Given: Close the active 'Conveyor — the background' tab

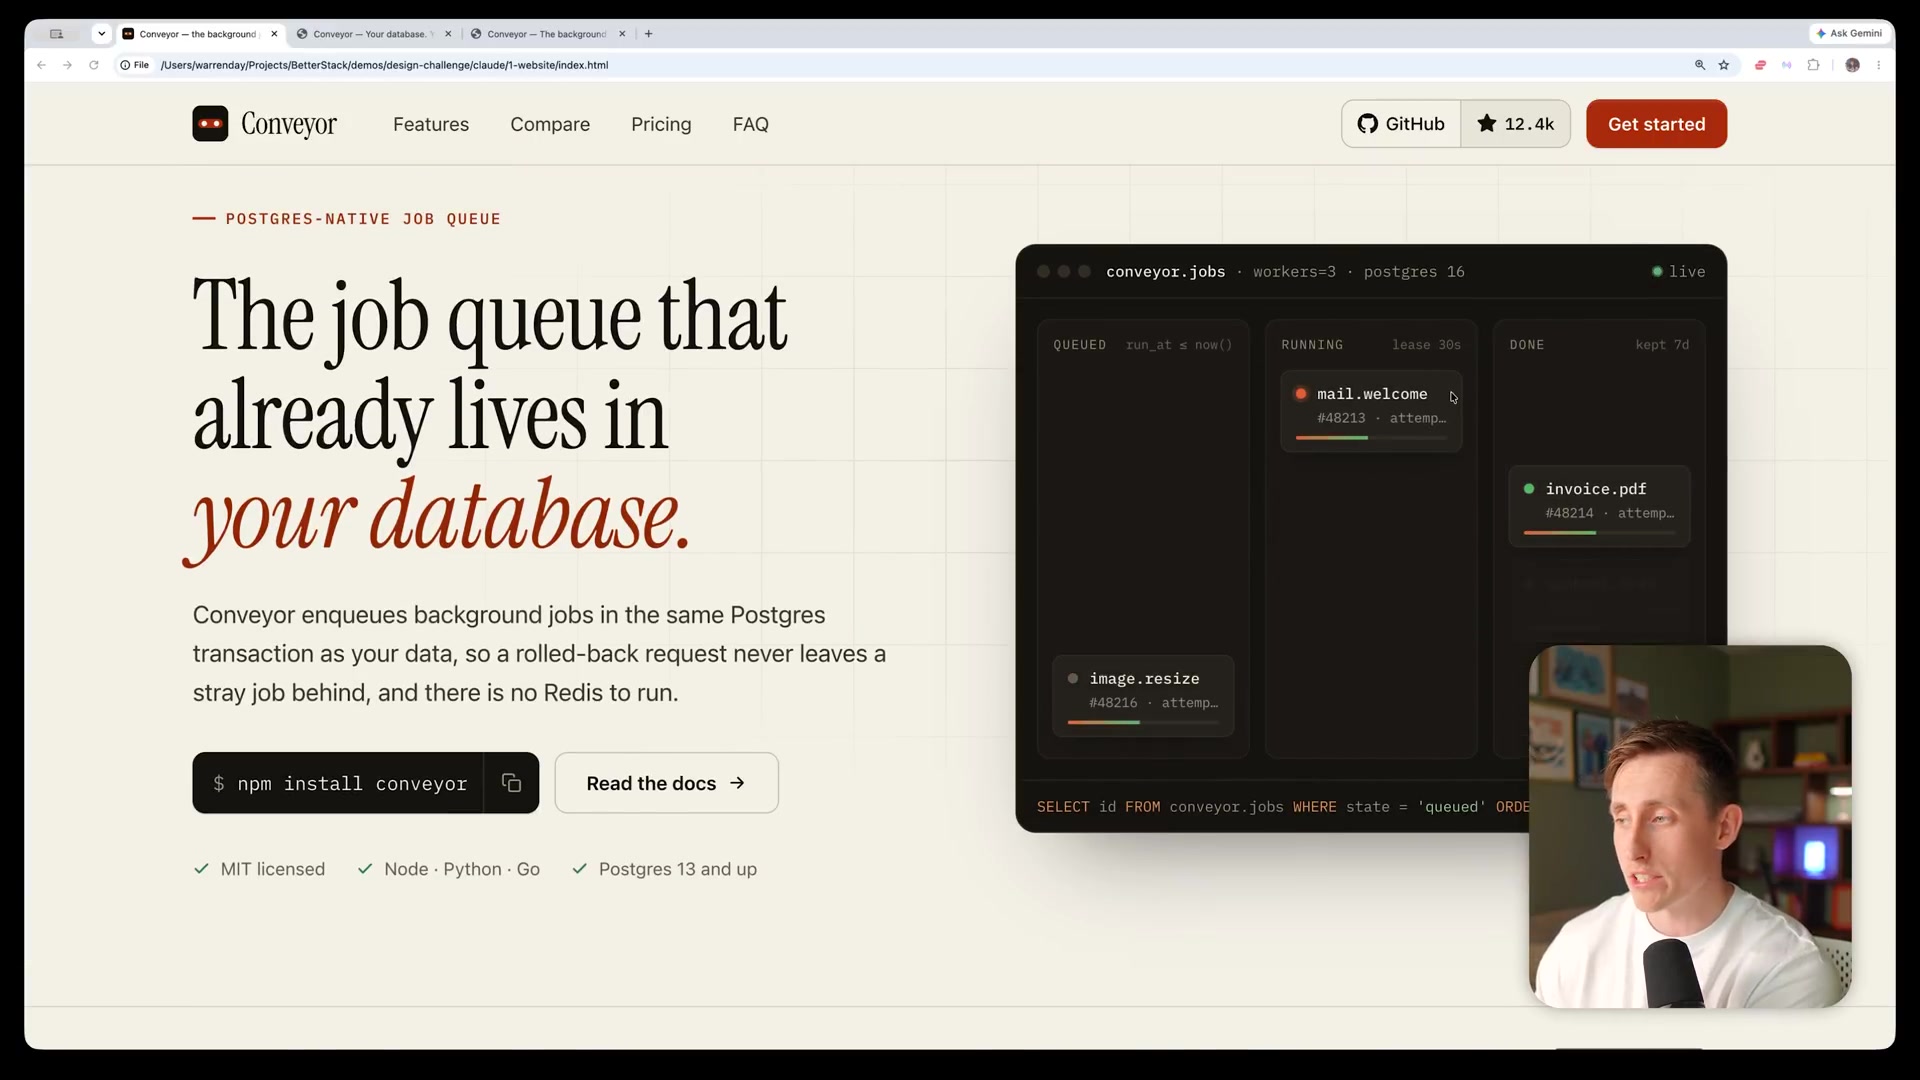Looking at the screenshot, I should 274,34.
